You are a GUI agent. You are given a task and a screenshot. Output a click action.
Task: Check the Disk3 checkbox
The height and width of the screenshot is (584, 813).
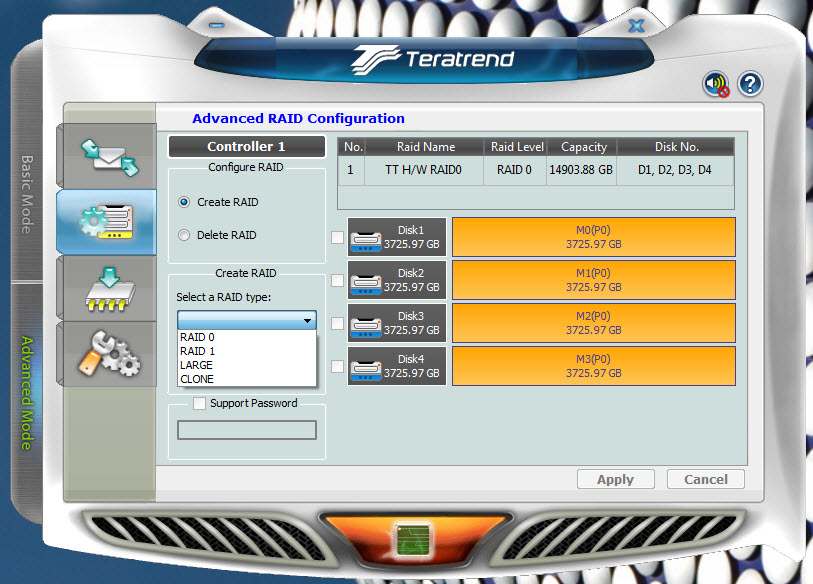point(338,323)
